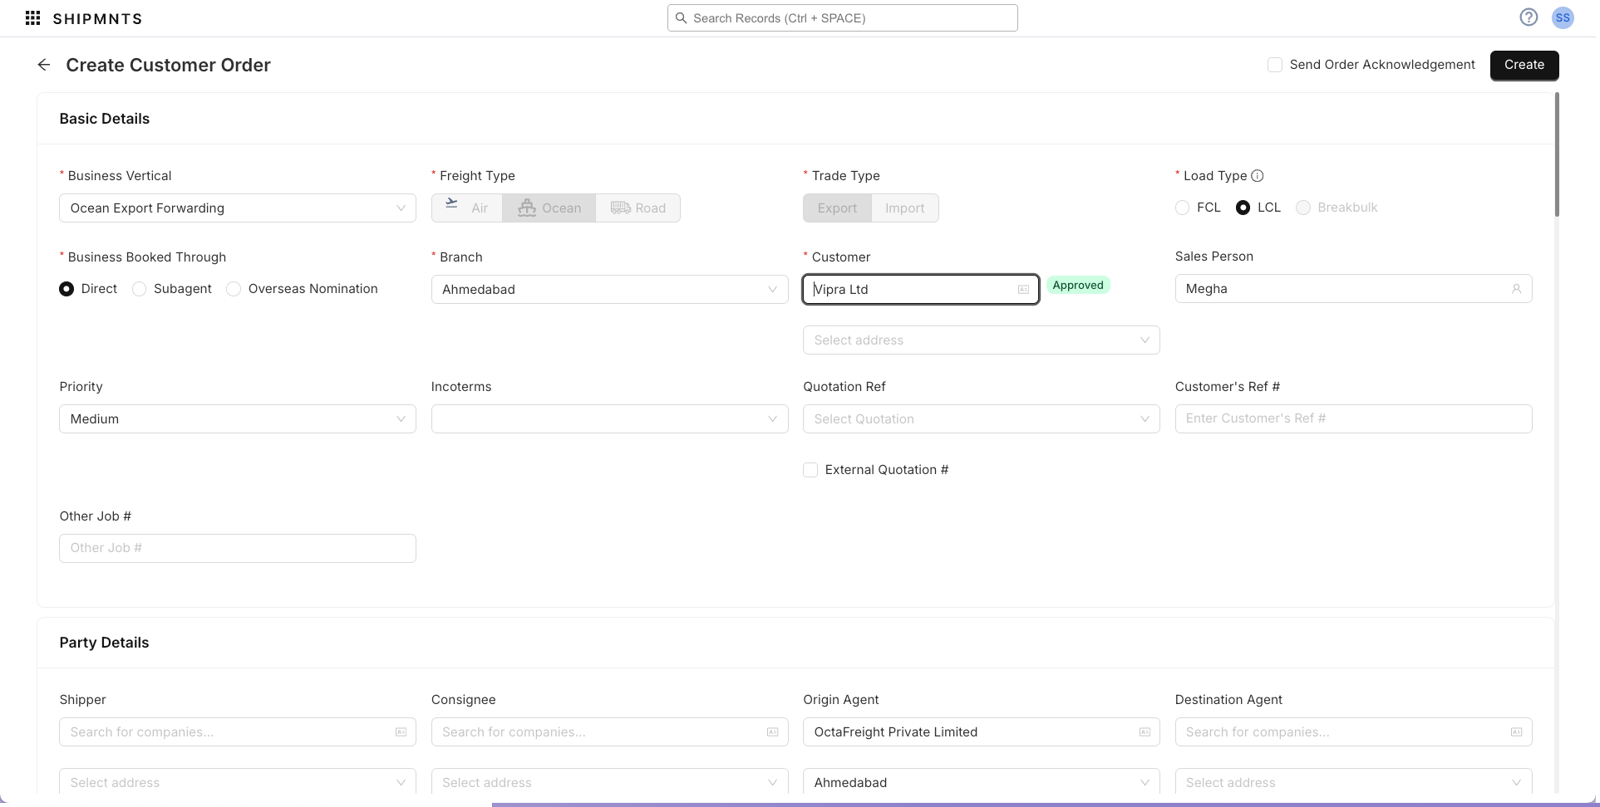Image resolution: width=1600 pixels, height=807 pixels.
Task: Click the back arrow beside Create Customer Order
Action: pos(44,65)
